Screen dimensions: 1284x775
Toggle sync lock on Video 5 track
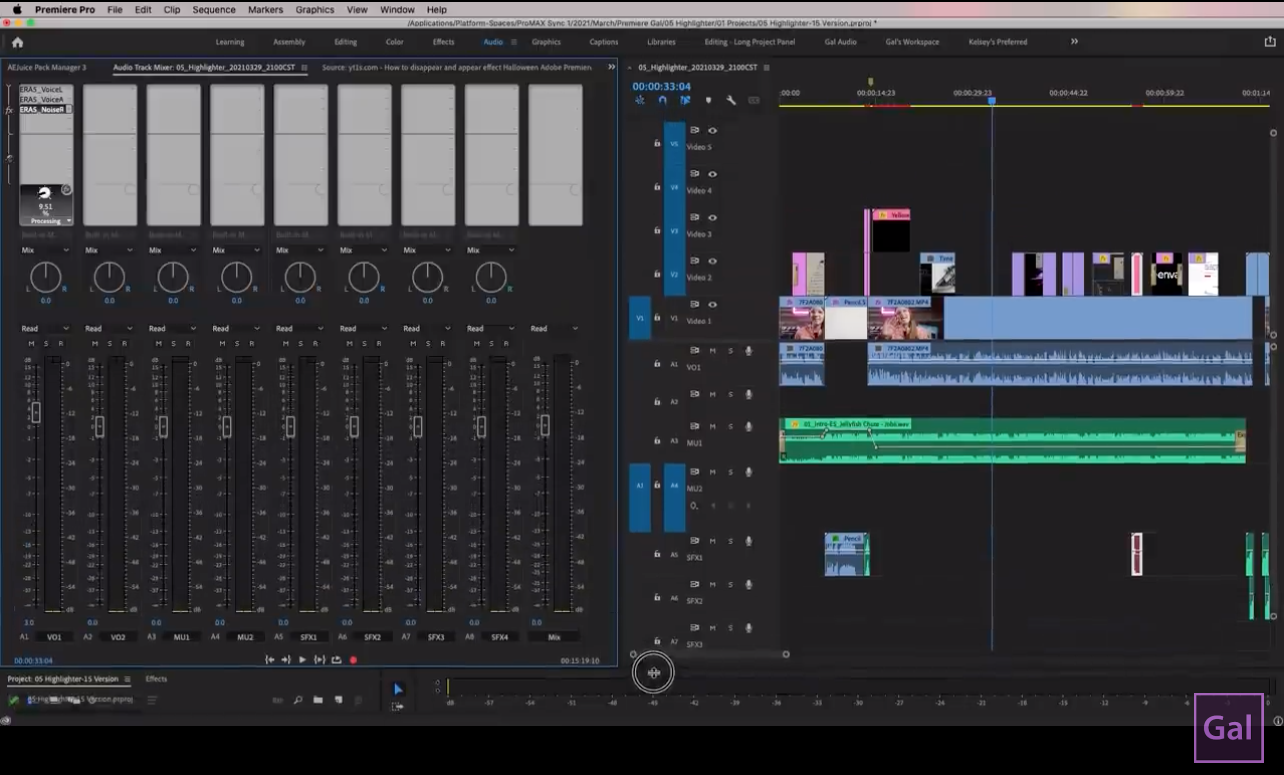click(695, 130)
